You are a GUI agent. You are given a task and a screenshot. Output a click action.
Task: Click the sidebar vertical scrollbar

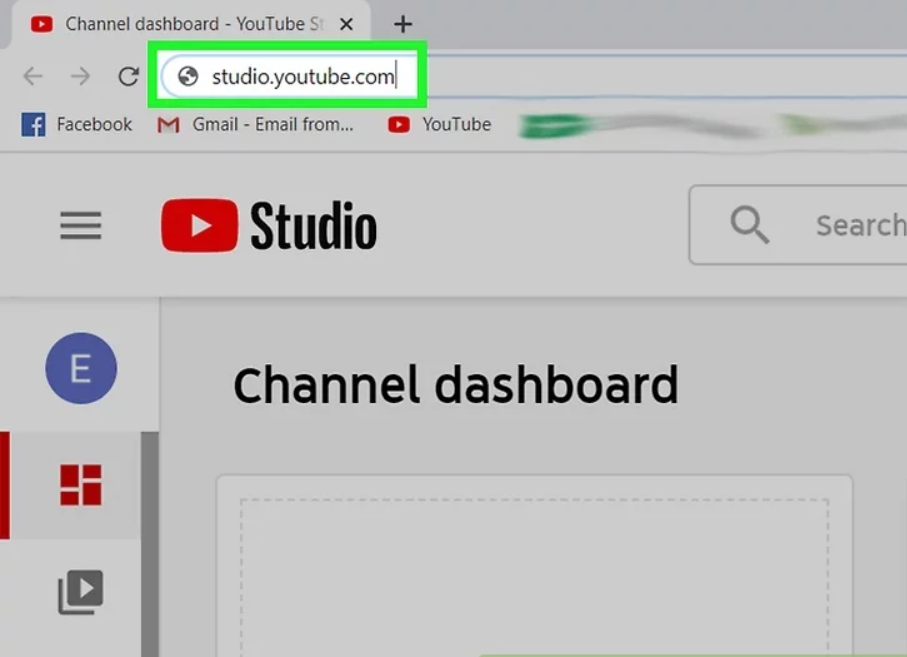point(150,544)
